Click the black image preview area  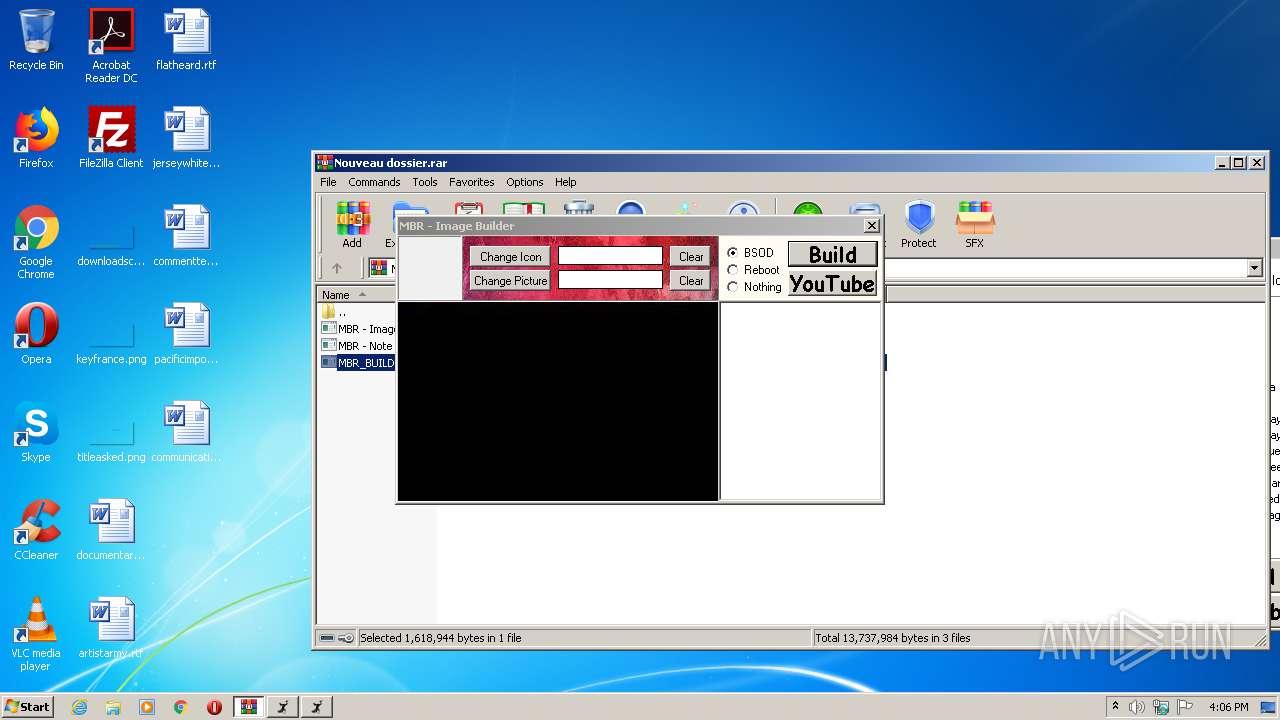(558, 401)
